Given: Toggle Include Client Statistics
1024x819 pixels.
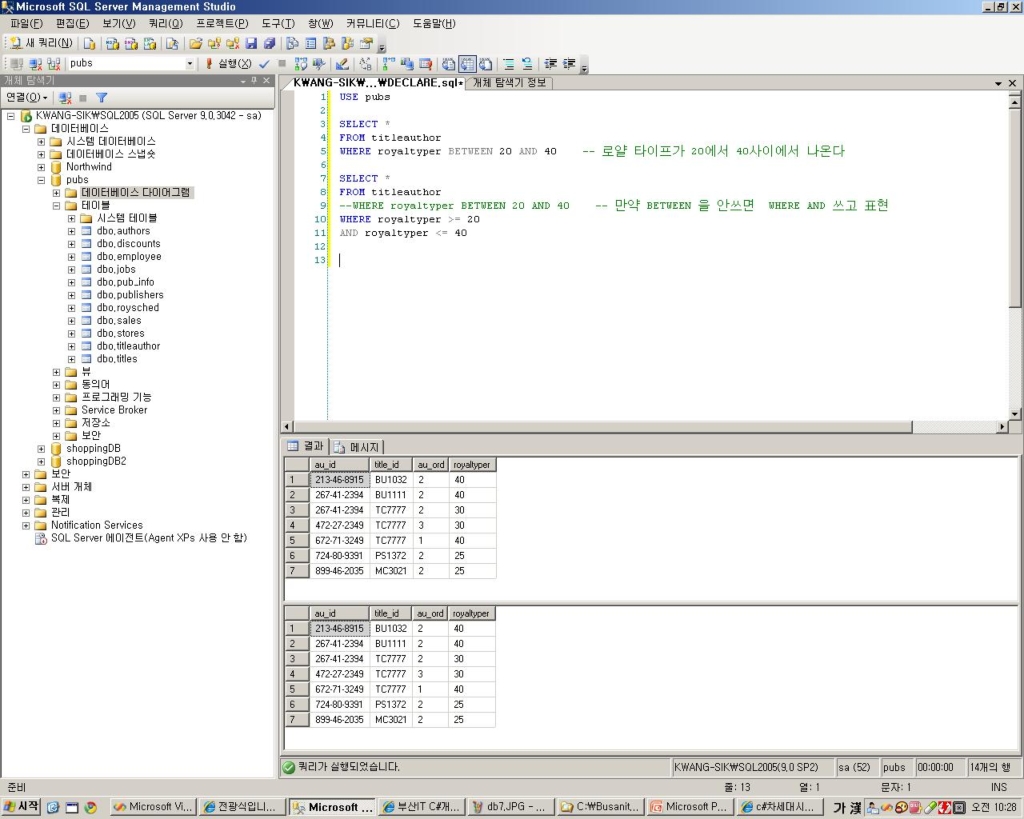Looking at the screenshot, I should pos(407,63).
